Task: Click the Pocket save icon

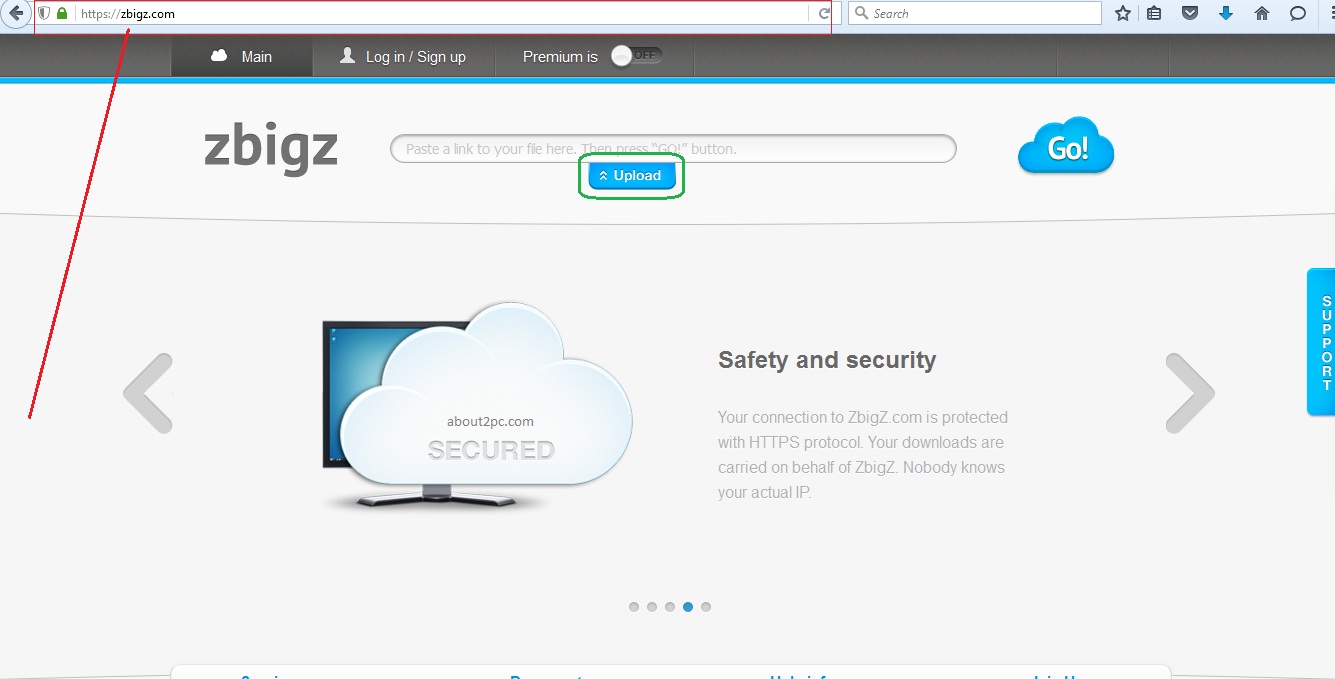Action: click(1190, 14)
